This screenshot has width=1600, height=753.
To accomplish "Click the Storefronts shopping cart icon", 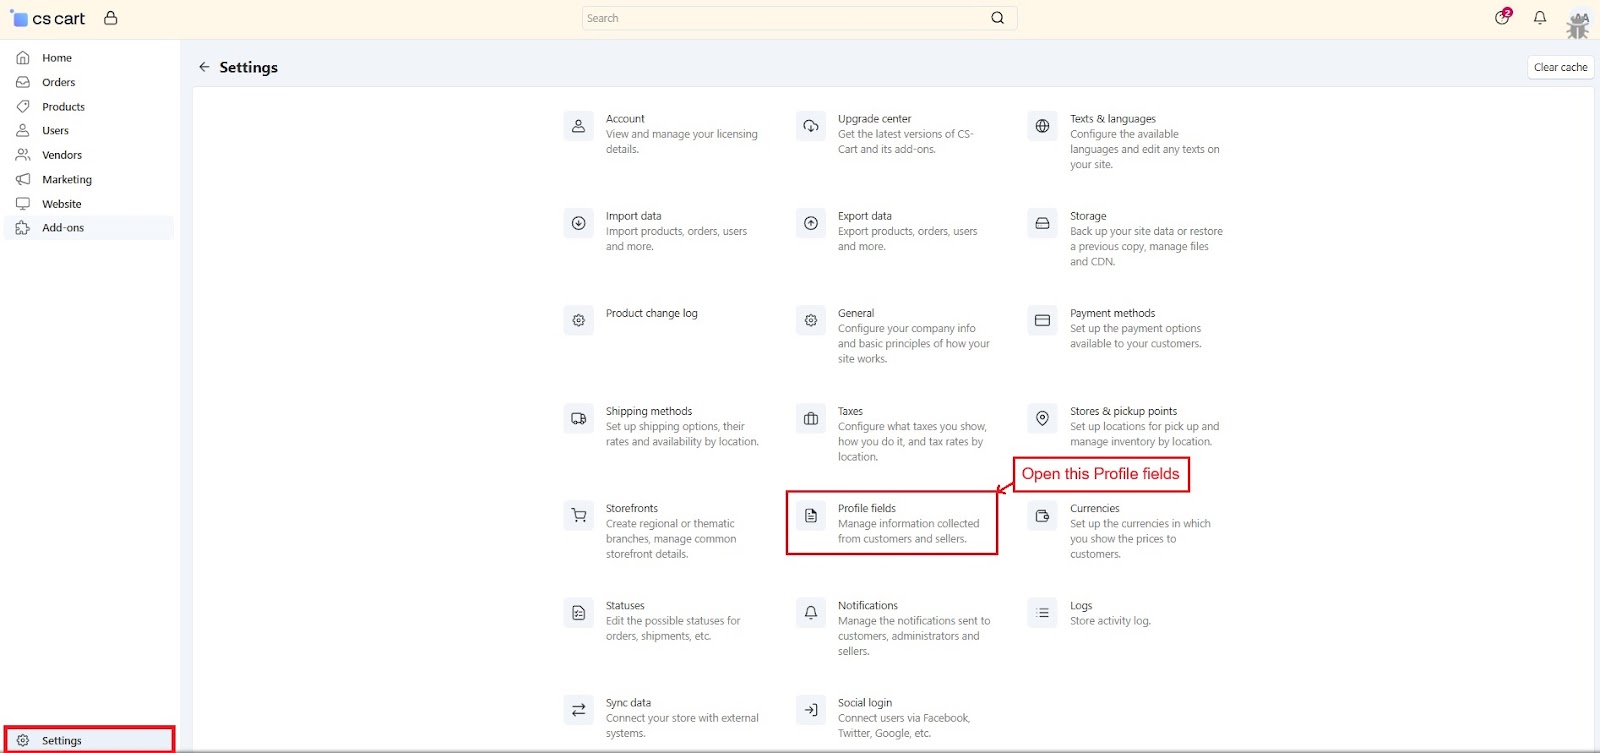I will 578,516.
